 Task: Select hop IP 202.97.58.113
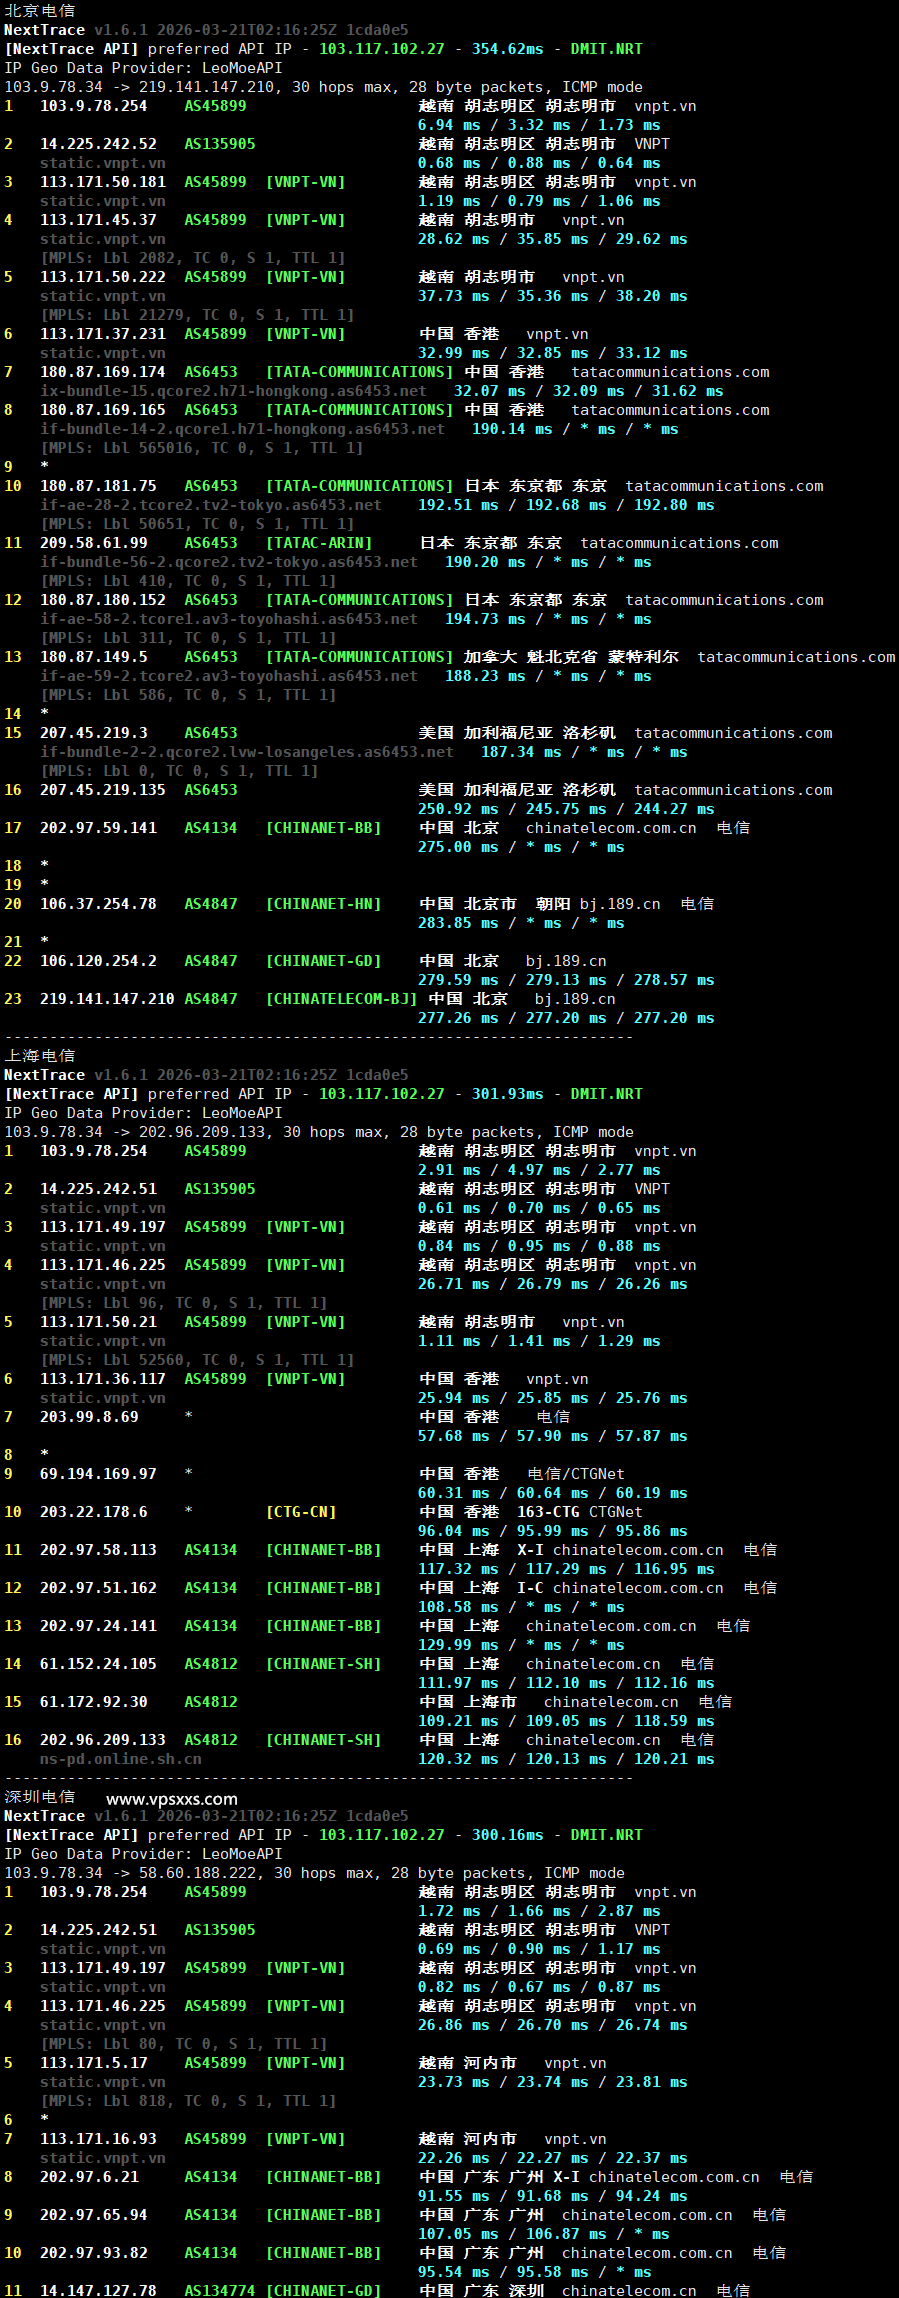[98, 1550]
